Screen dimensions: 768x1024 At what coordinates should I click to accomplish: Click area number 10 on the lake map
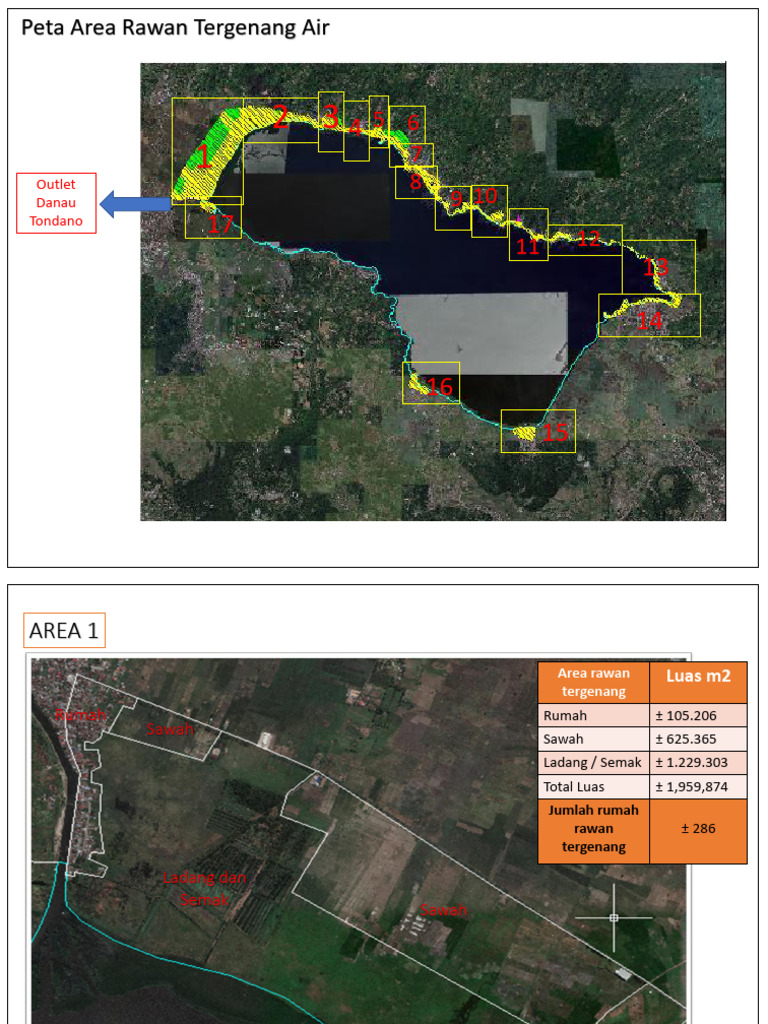pos(485,195)
